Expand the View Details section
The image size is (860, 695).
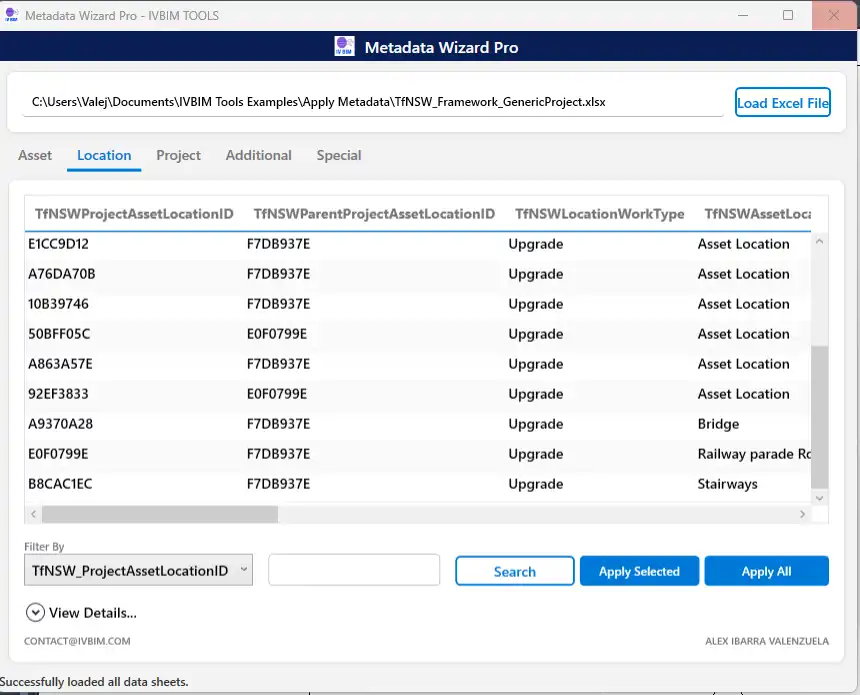(x=80, y=612)
